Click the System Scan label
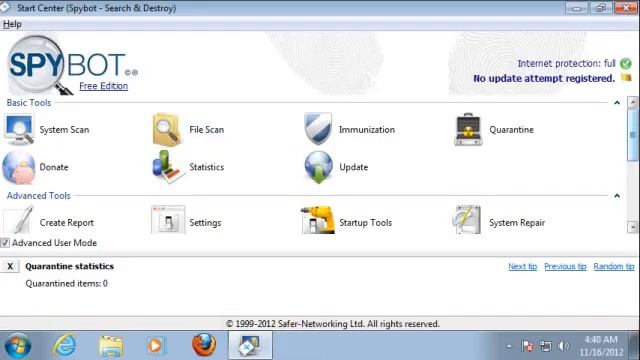Image resolution: width=640 pixels, height=360 pixels. click(x=64, y=130)
